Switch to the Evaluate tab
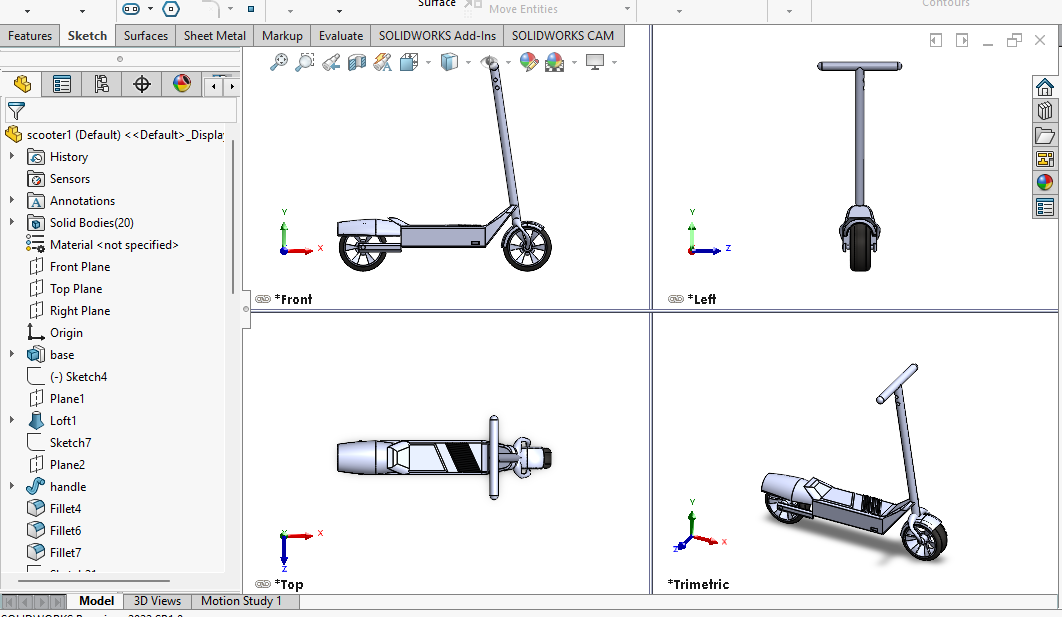Viewport: 1062px width, 617px height. point(341,36)
